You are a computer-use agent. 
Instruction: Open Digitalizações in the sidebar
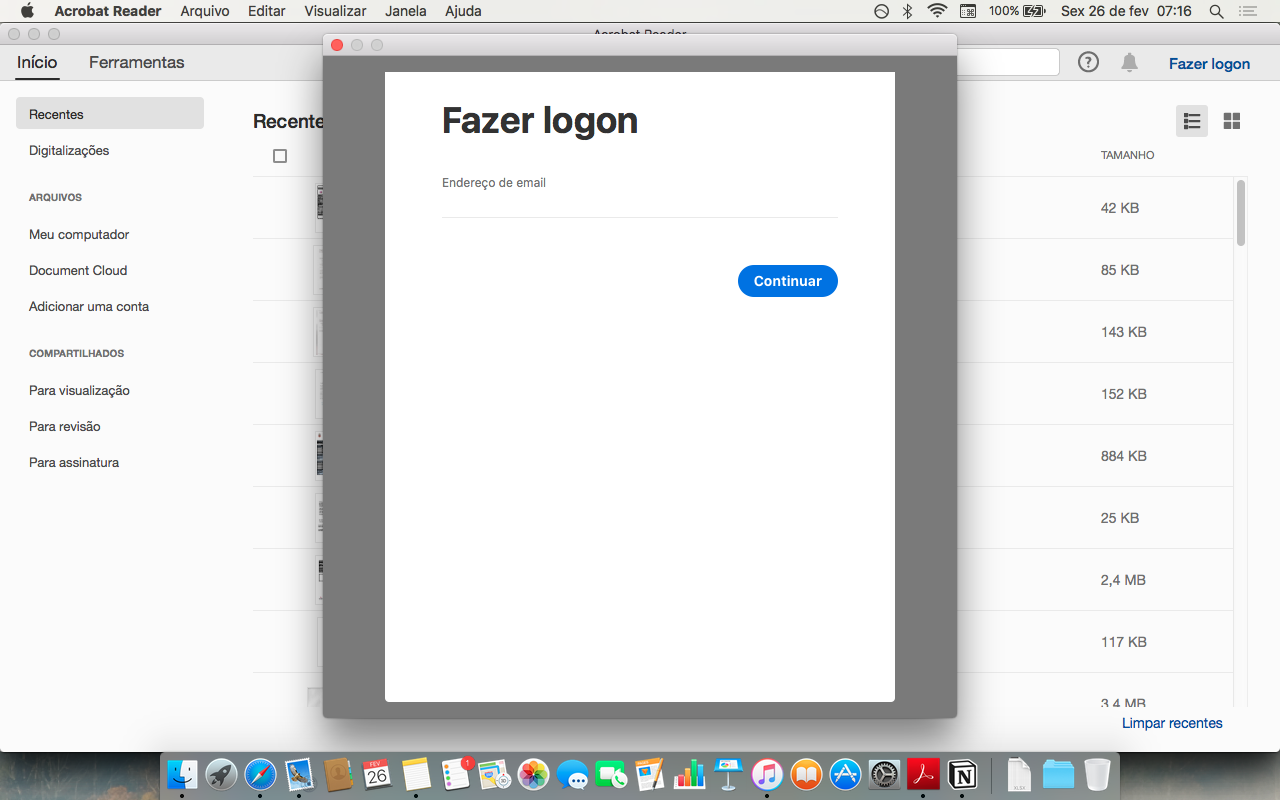(x=69, y=150)
